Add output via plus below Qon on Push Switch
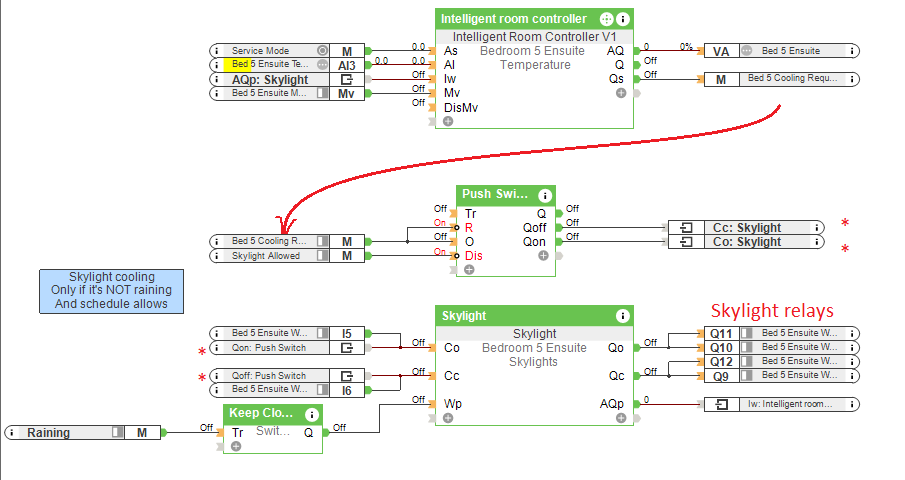 pyautogui.click(x=543, y=256)
